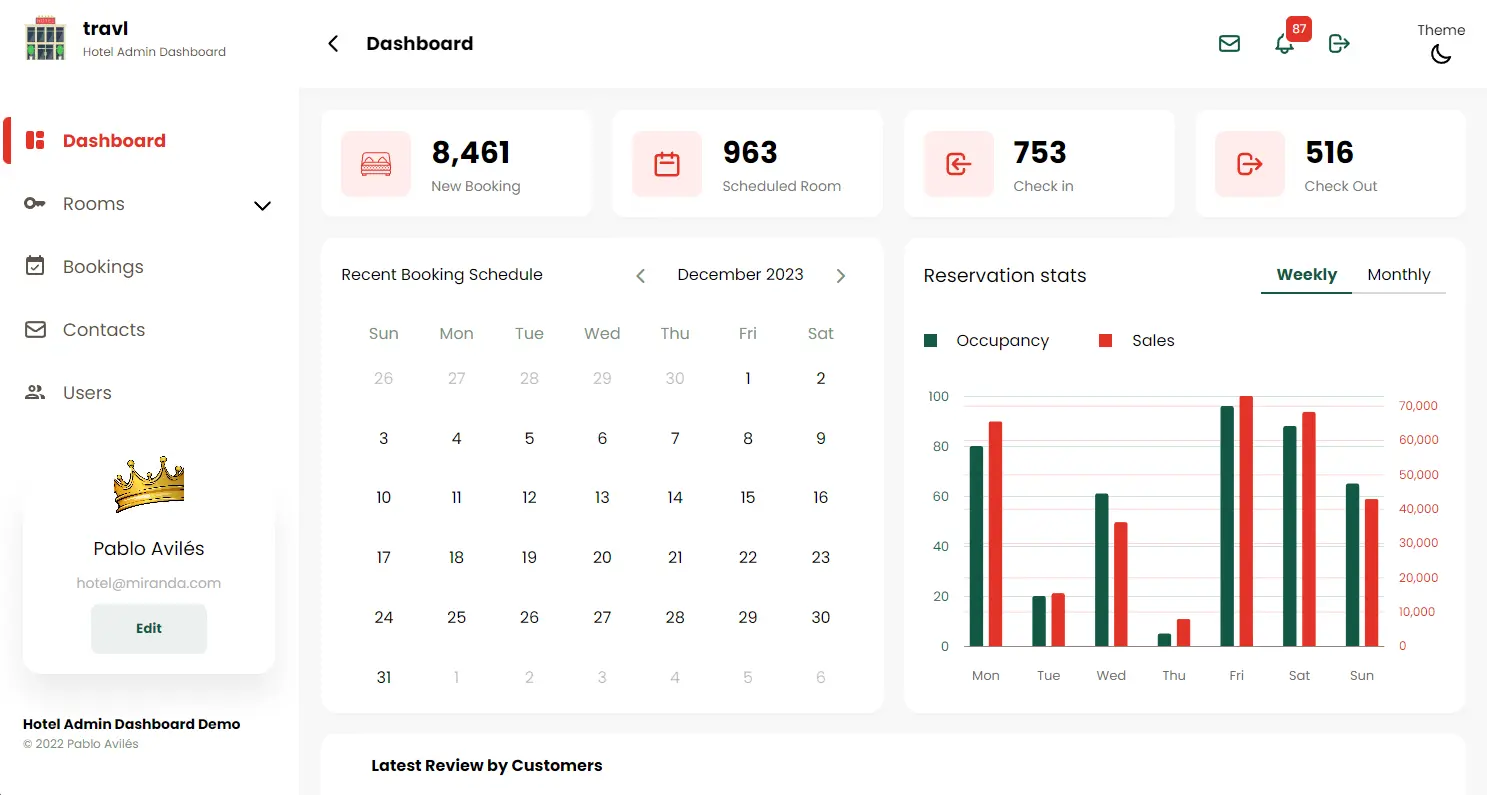Toggle dark theme with the moon icon

click(x=1441, y=54)
